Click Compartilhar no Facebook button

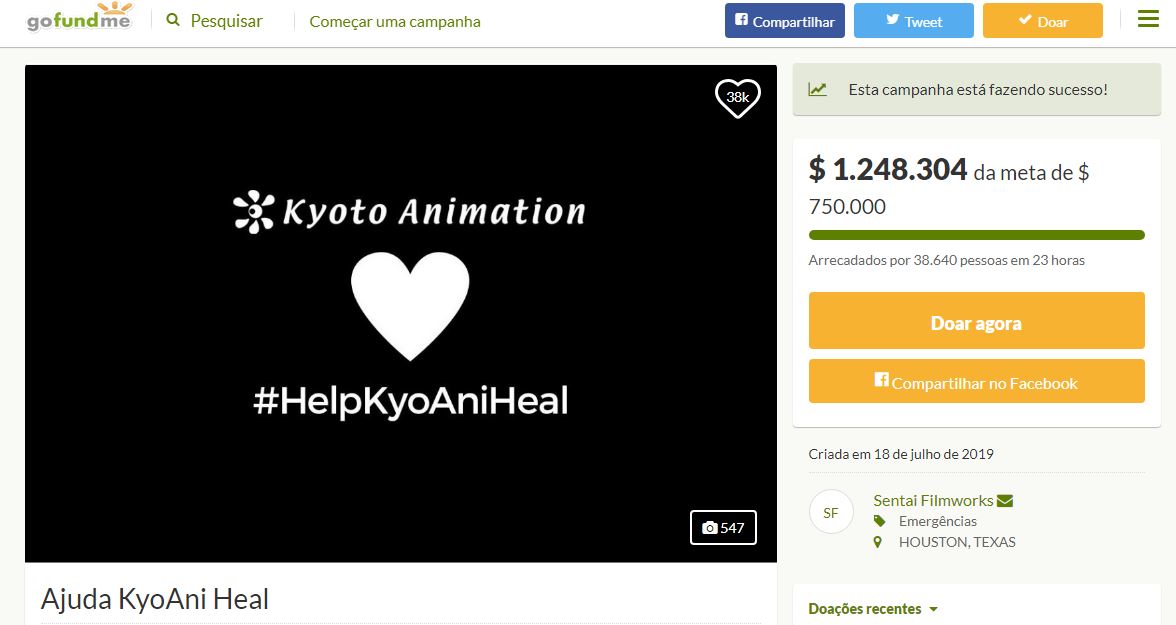(976, 381)
